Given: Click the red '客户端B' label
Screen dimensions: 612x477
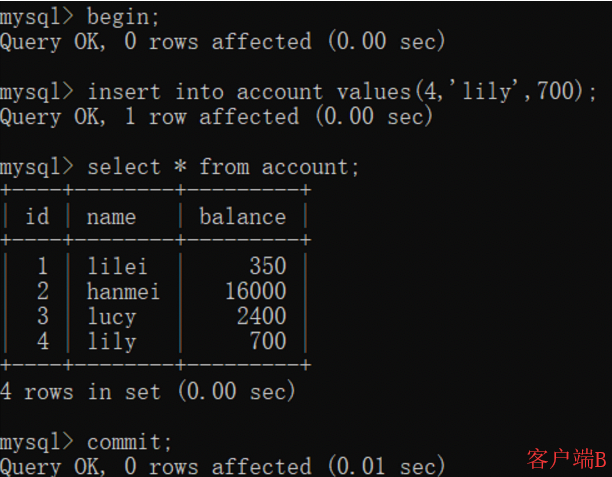Looking at the screenshot, I should click(566, 459).
